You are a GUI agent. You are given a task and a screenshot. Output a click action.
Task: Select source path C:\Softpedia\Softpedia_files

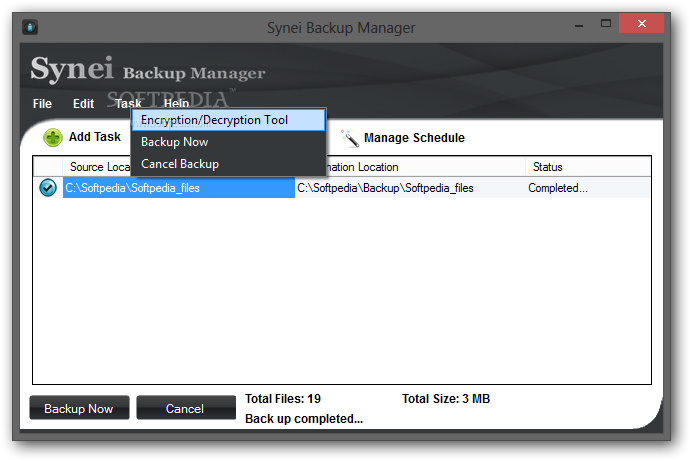178,188
